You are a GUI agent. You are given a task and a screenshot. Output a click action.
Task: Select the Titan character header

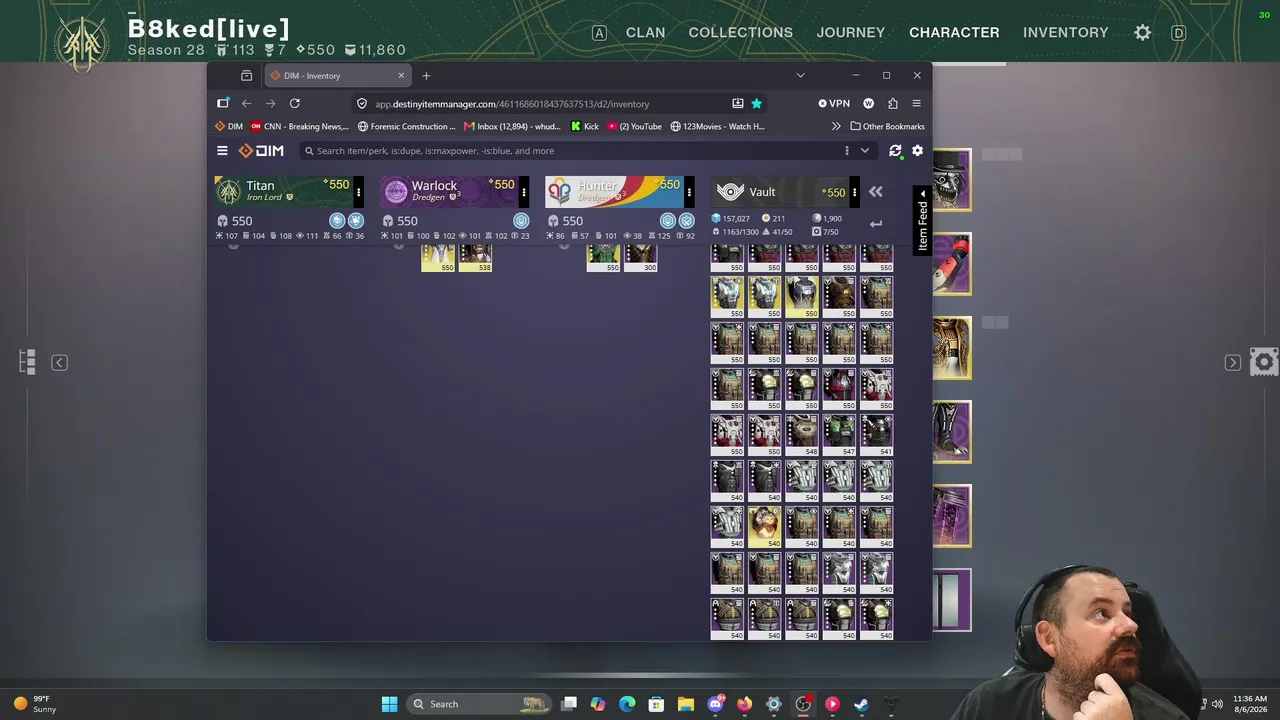point(284,192)
